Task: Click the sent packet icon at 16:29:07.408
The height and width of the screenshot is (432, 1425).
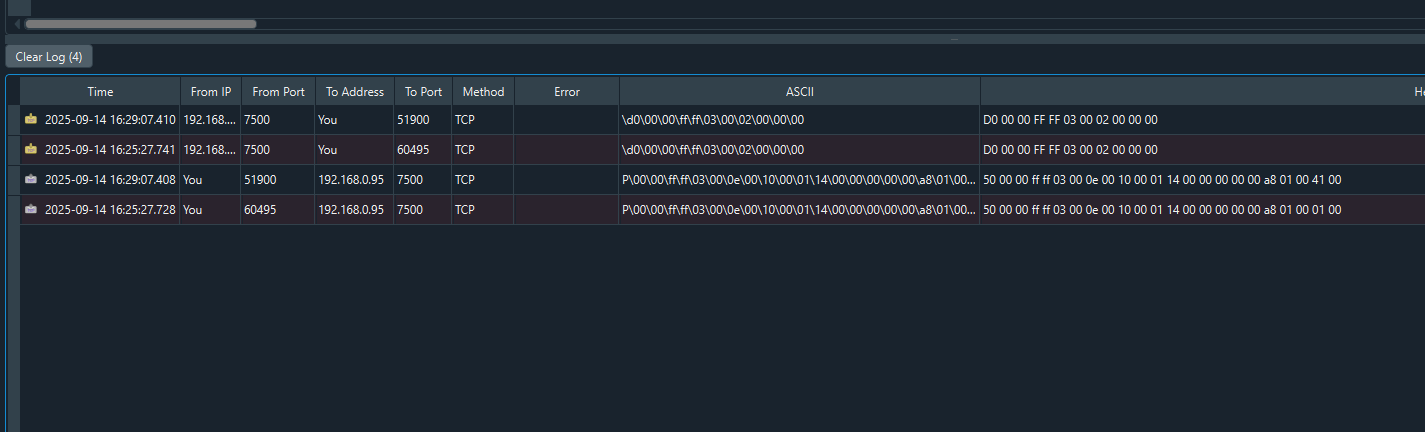Action: point(31,180)
